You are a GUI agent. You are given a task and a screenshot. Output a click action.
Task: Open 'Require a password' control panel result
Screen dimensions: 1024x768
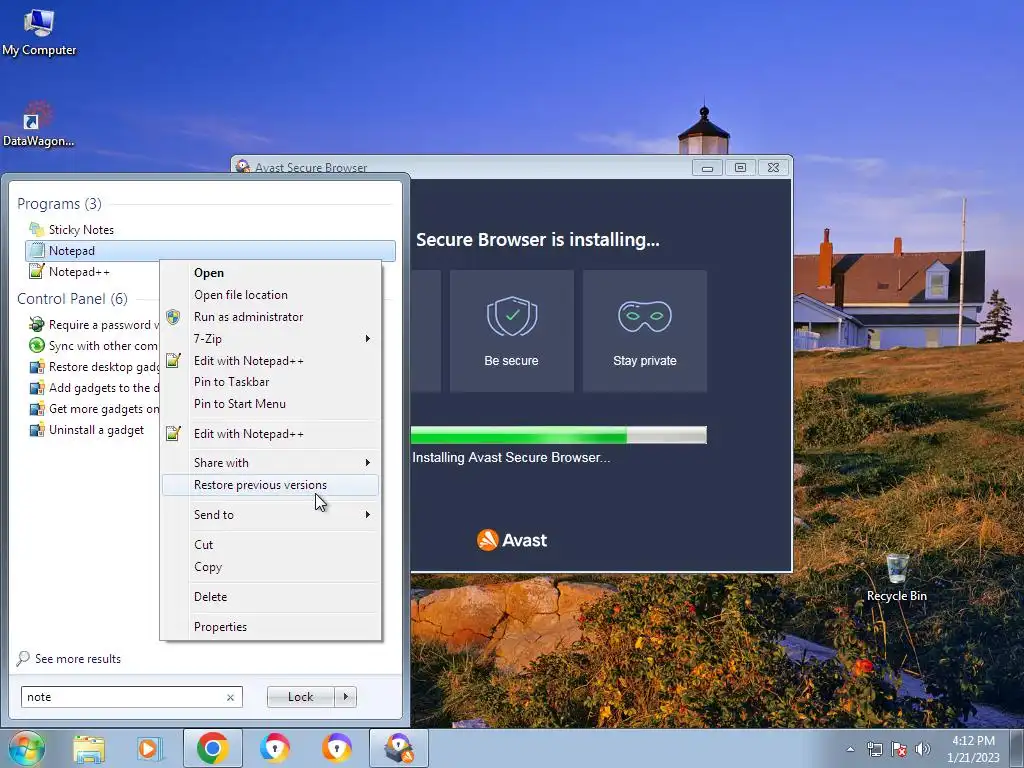pos(93,325)
